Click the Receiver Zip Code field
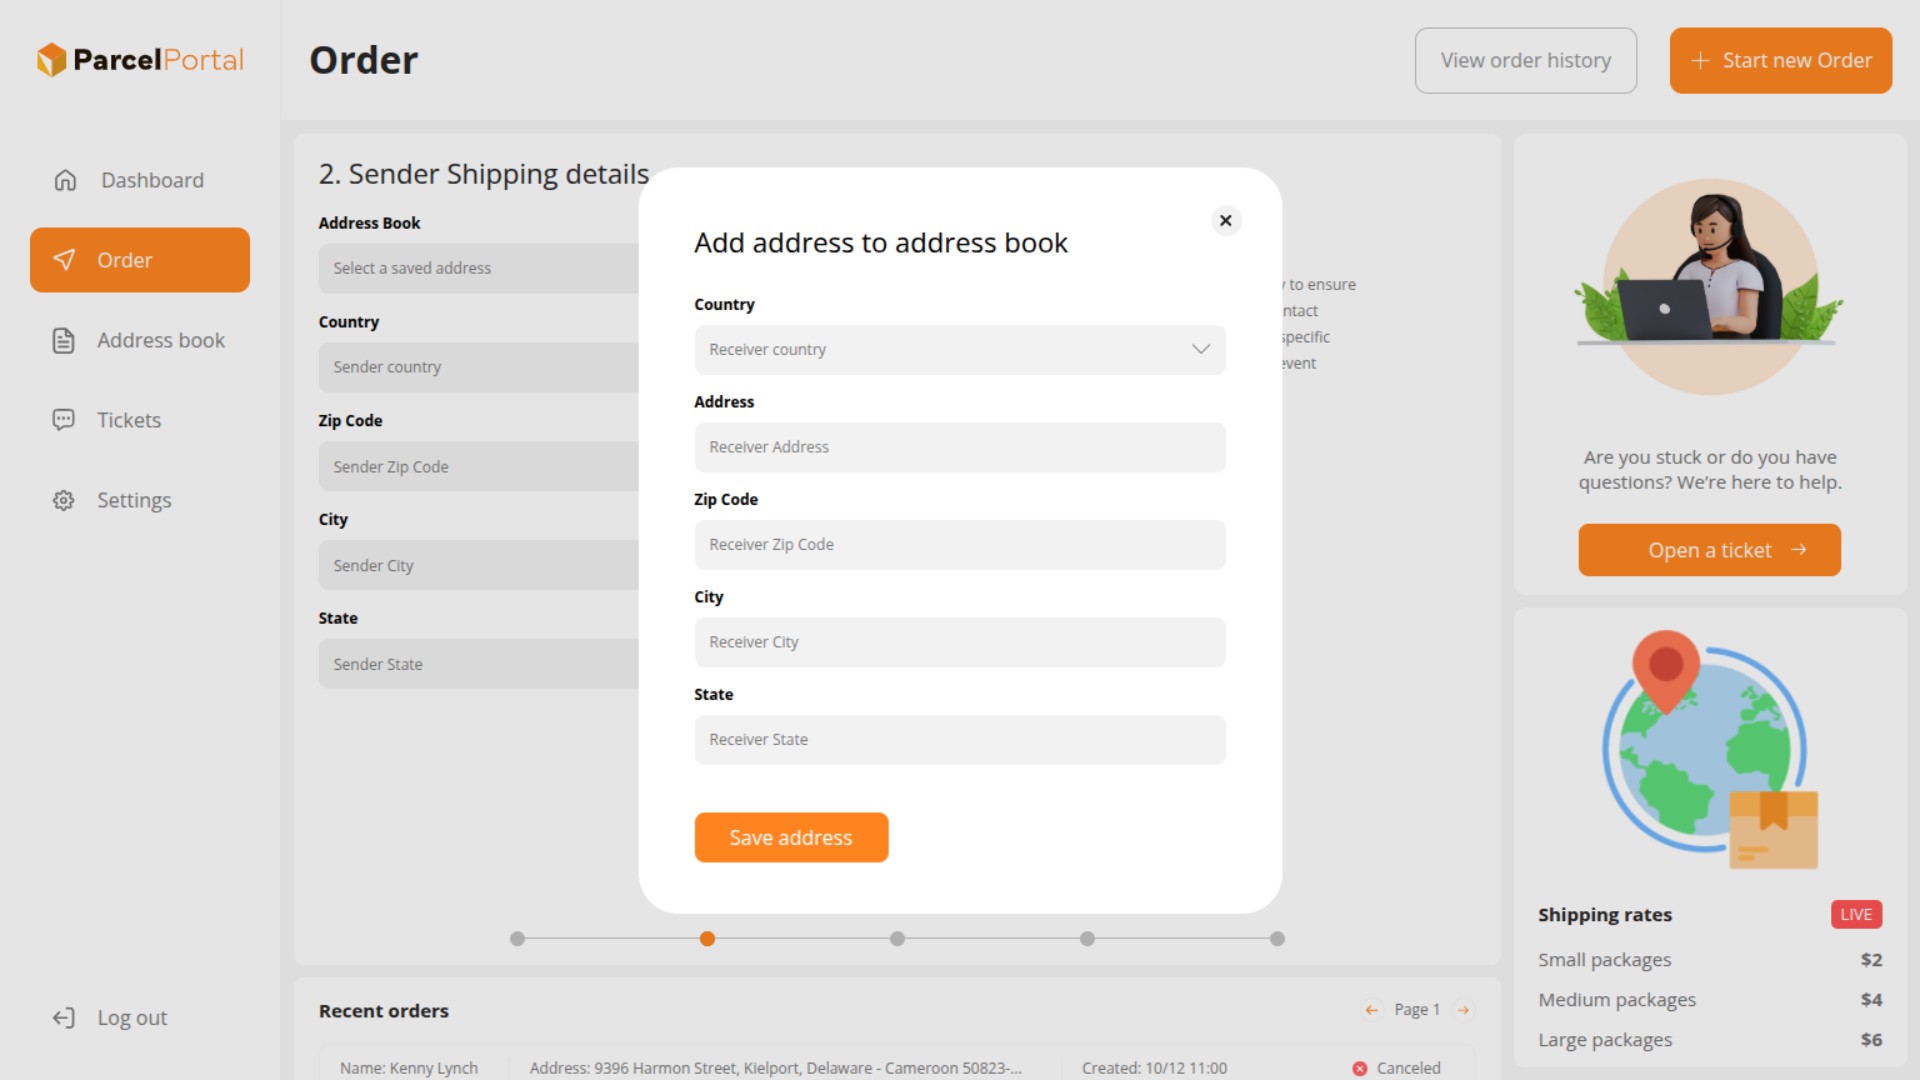 [959, 545]
